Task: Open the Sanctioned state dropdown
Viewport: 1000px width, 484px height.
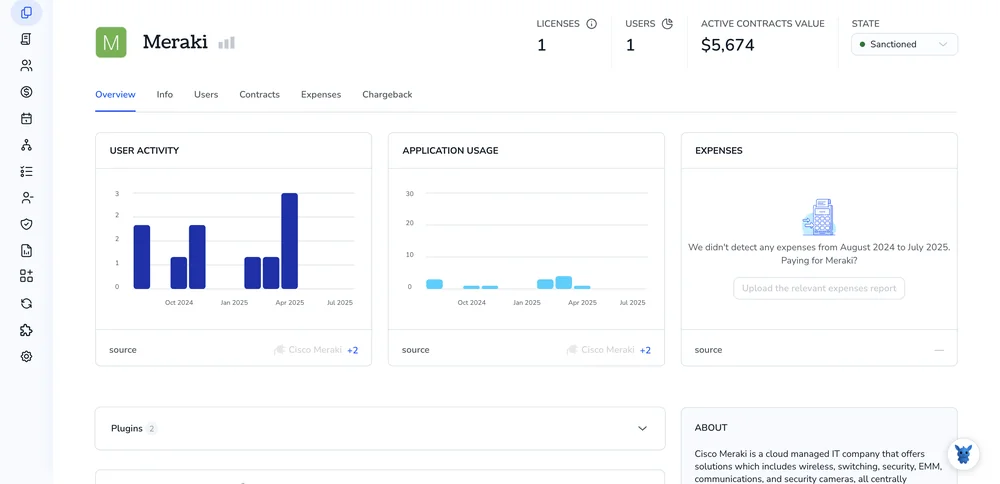Action: point(904,44)
